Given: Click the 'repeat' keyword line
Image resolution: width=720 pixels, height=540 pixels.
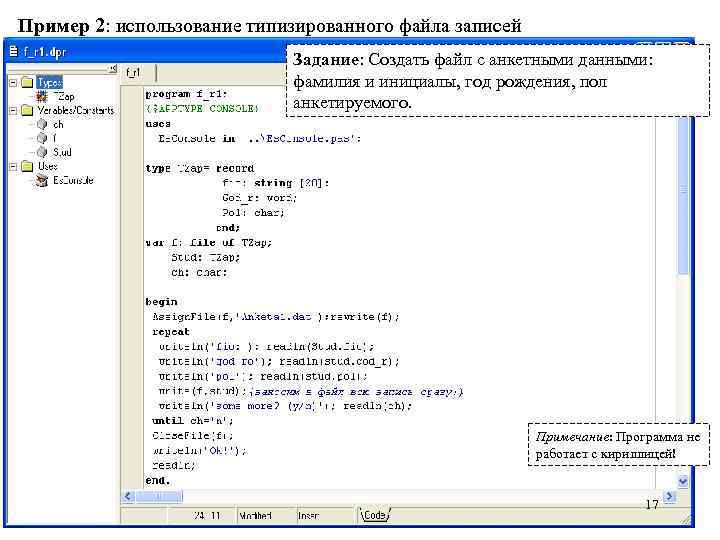Looking at the screenshot, I should coord(171,332).
